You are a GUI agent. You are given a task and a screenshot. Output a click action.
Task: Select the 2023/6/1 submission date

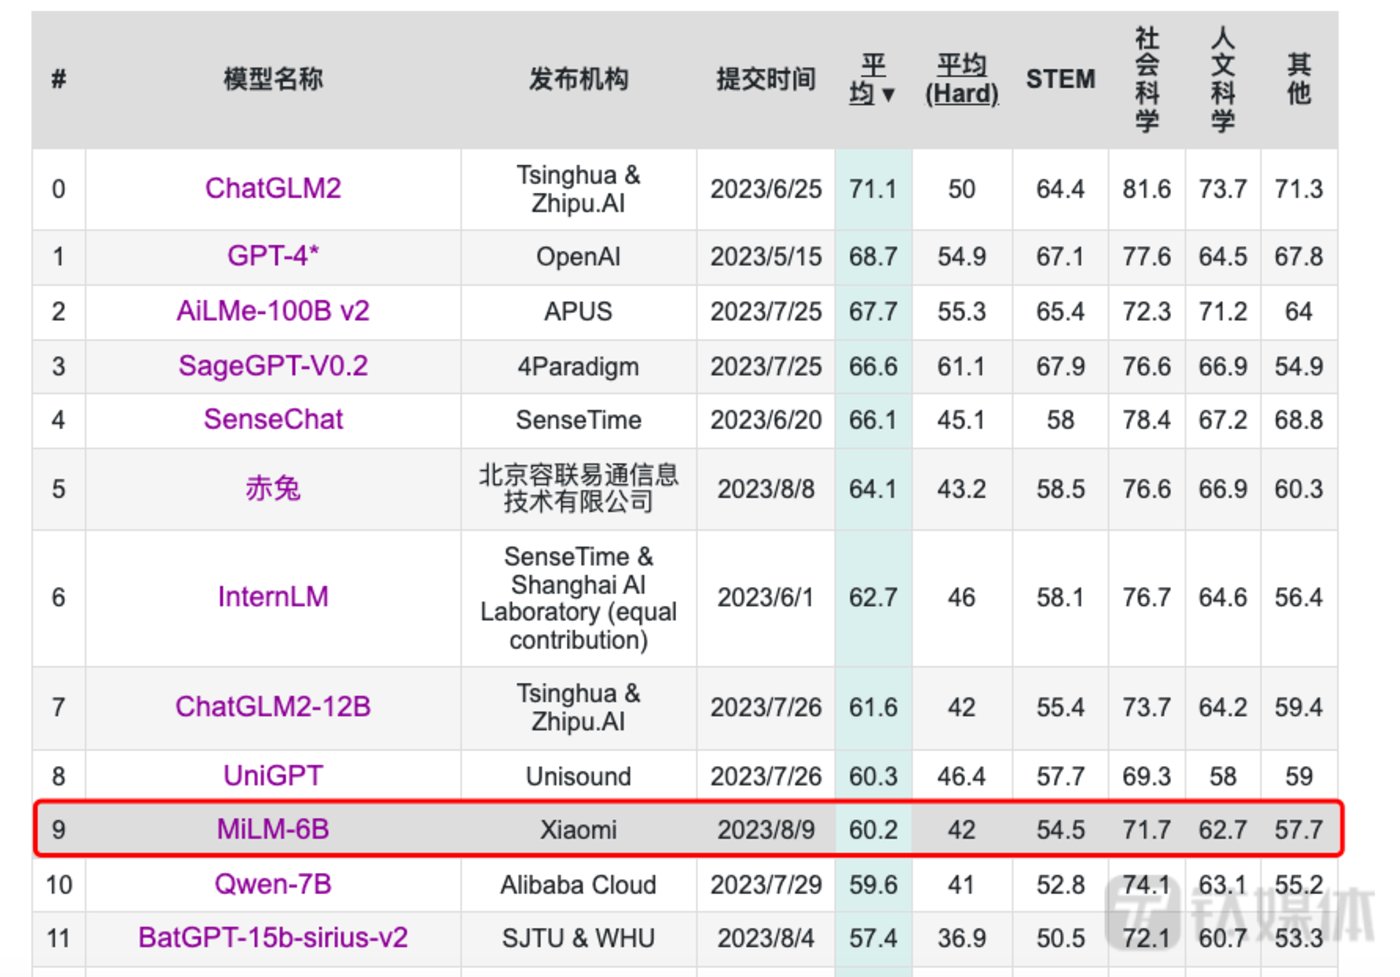point(766,597)
